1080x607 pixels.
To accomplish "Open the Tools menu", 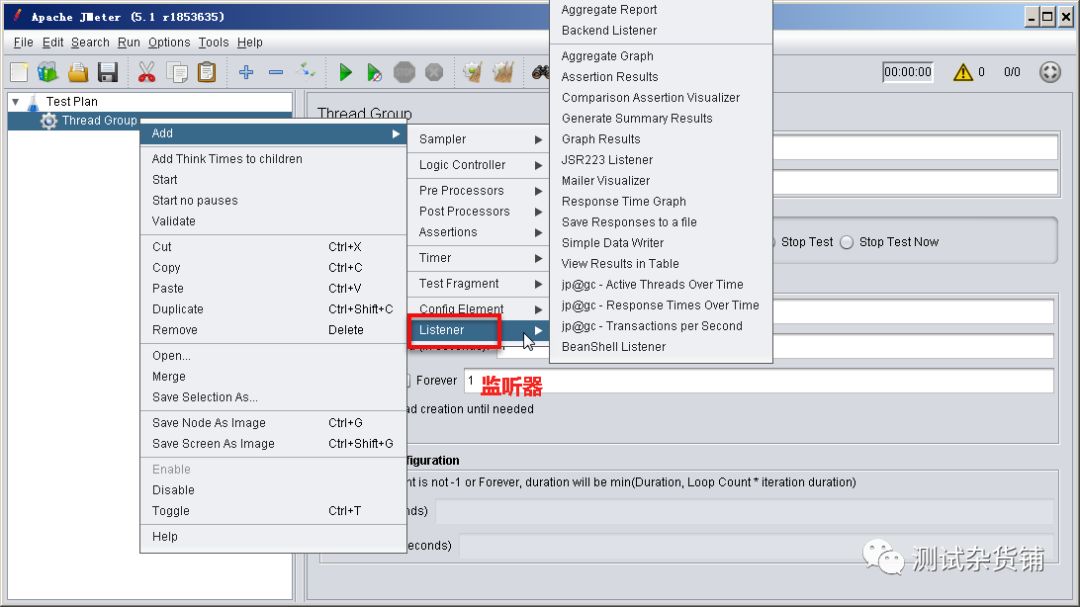I will 213,42.
